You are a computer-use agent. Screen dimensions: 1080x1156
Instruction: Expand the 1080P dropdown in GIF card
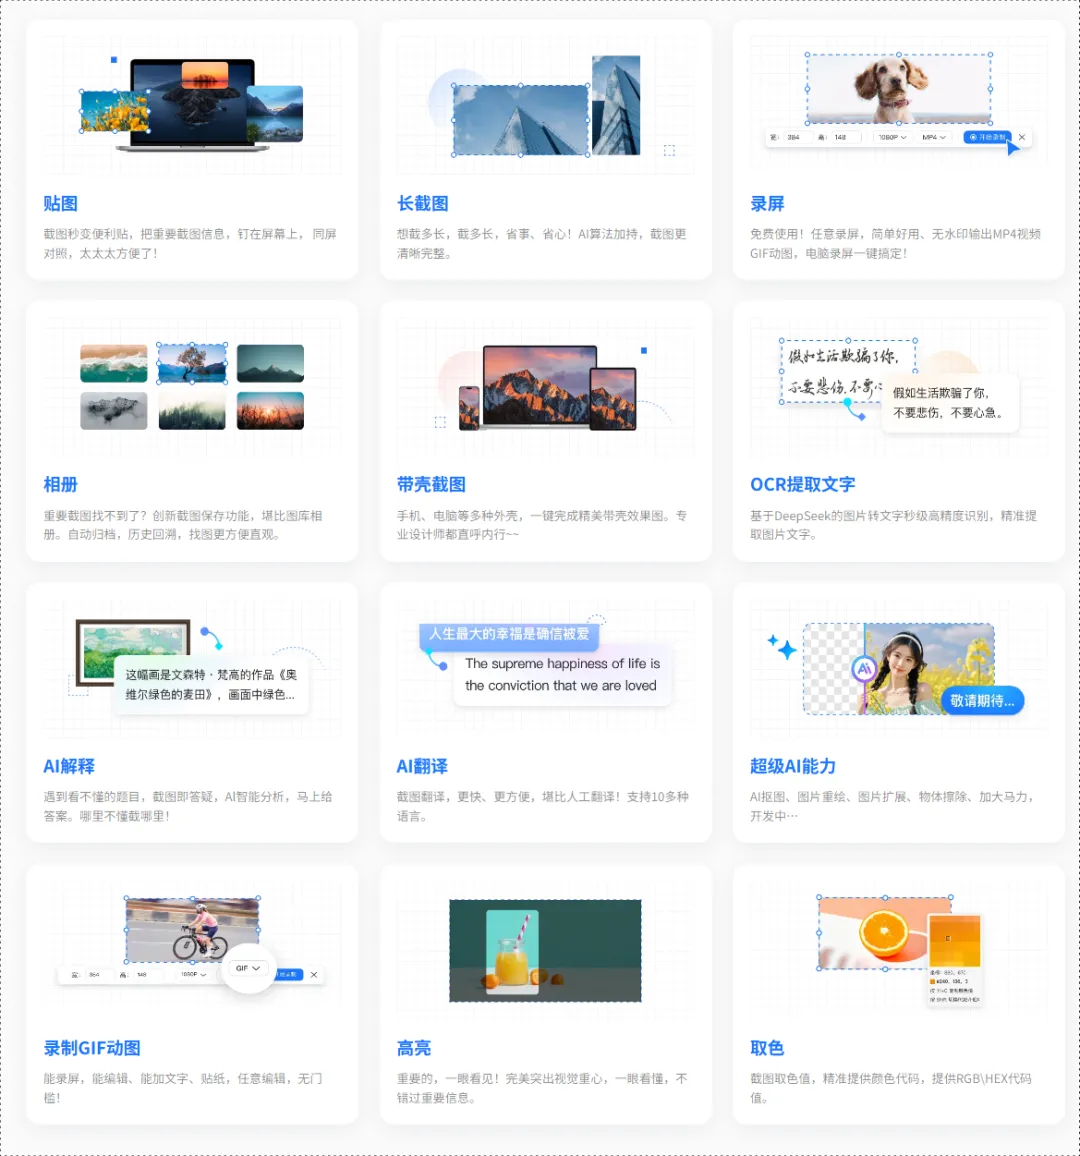[194, 975]
